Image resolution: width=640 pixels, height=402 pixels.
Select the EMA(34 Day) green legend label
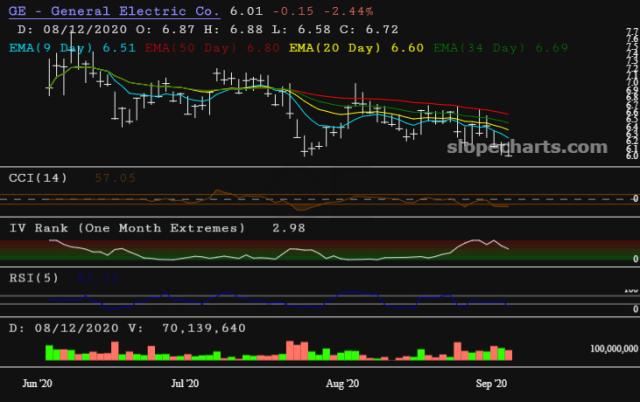[x=478, y=46]
